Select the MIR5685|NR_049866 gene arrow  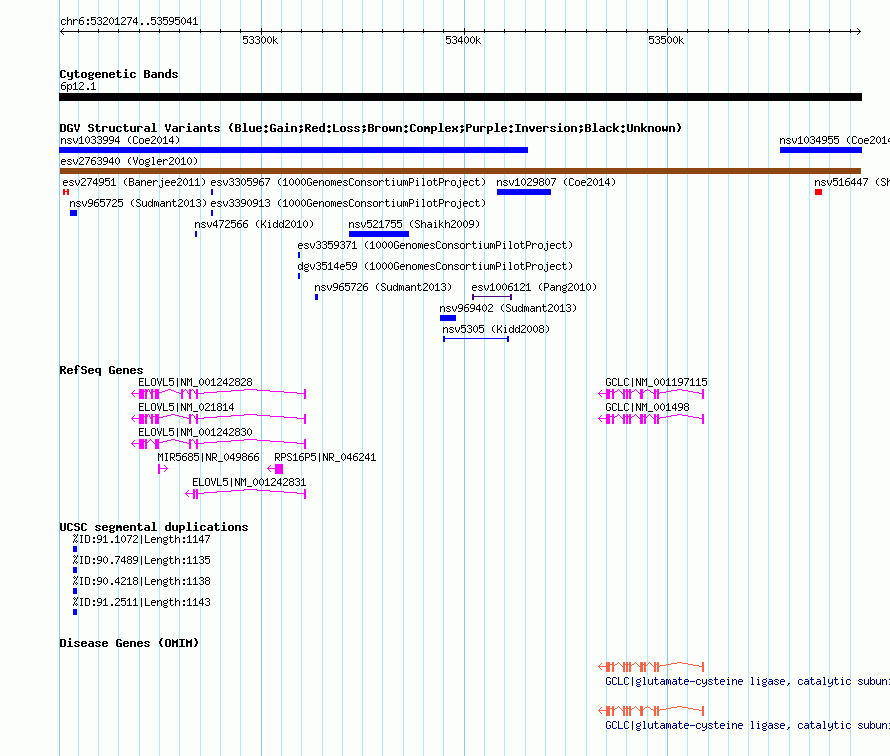click(x=163, y=469)
